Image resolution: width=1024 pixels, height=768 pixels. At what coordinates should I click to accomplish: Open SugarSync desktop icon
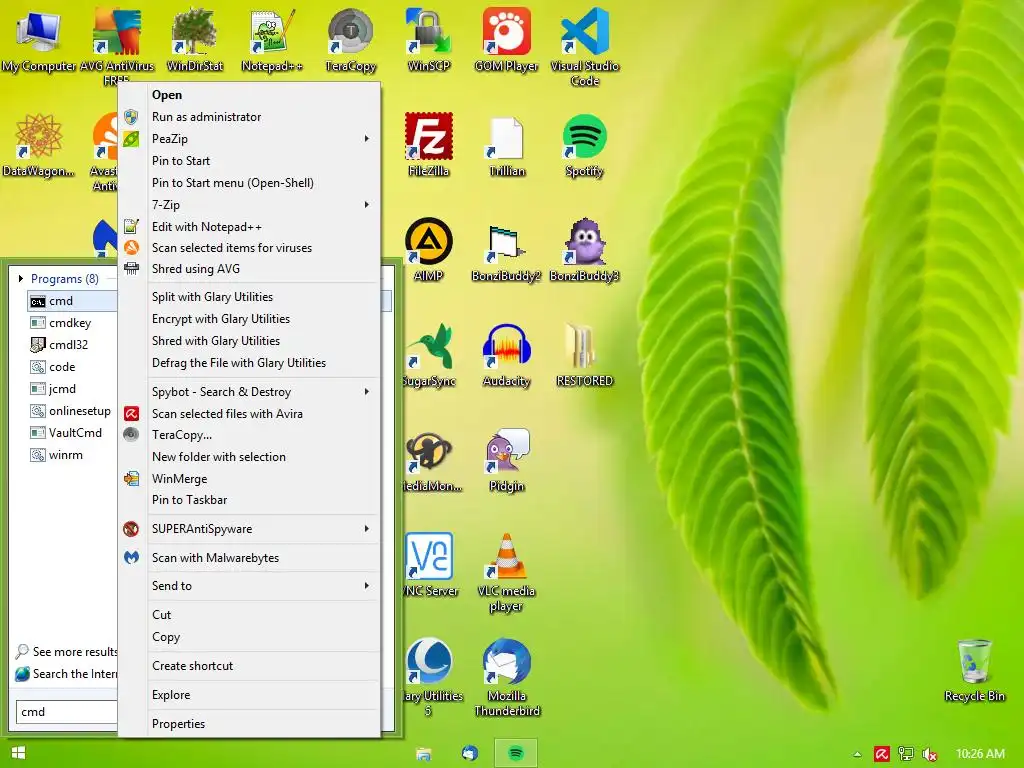430,355
